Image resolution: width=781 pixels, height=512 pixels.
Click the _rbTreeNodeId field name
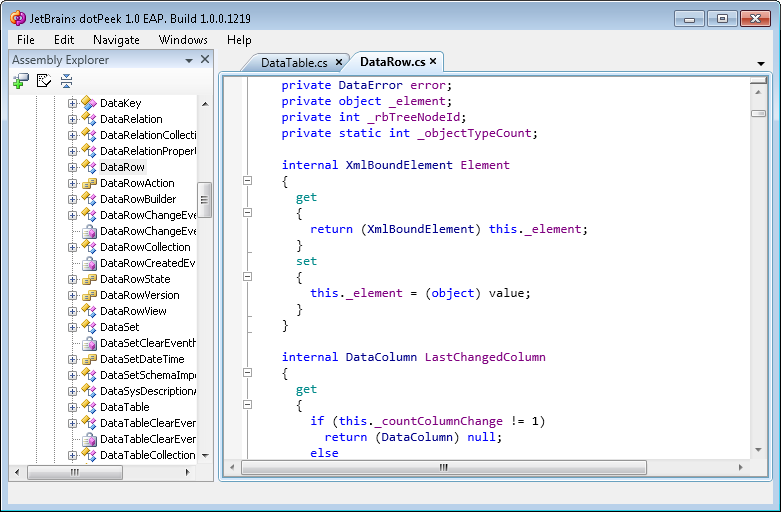(413, 117)
